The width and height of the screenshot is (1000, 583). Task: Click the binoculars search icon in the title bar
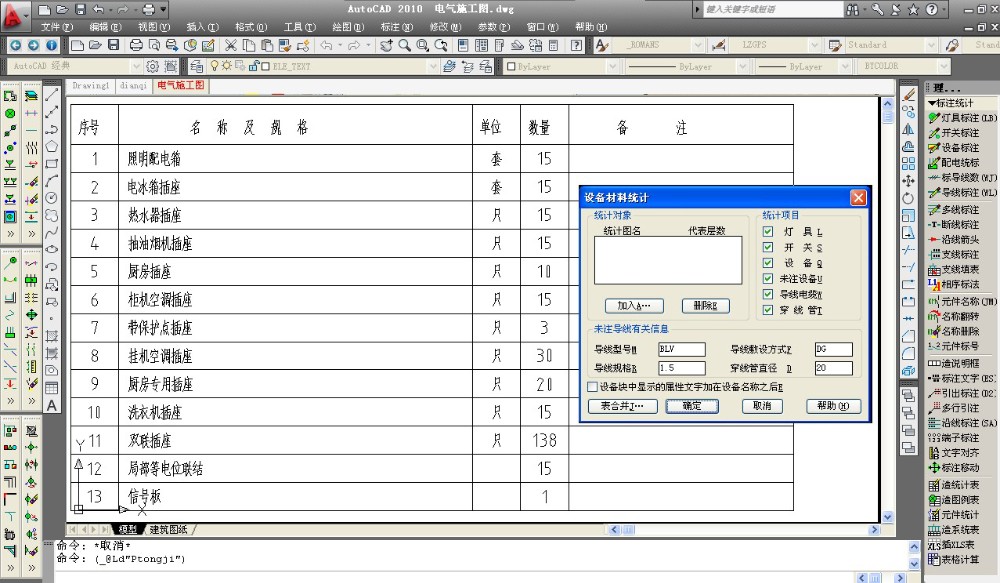point(853,10)
